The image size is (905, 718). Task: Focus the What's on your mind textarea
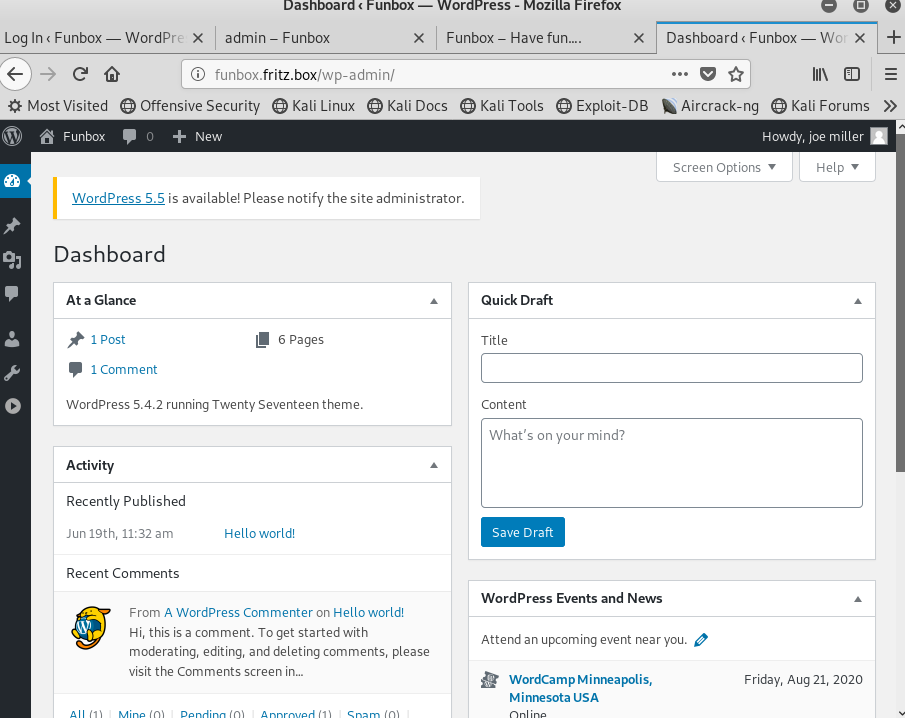(x=672, y=463)
